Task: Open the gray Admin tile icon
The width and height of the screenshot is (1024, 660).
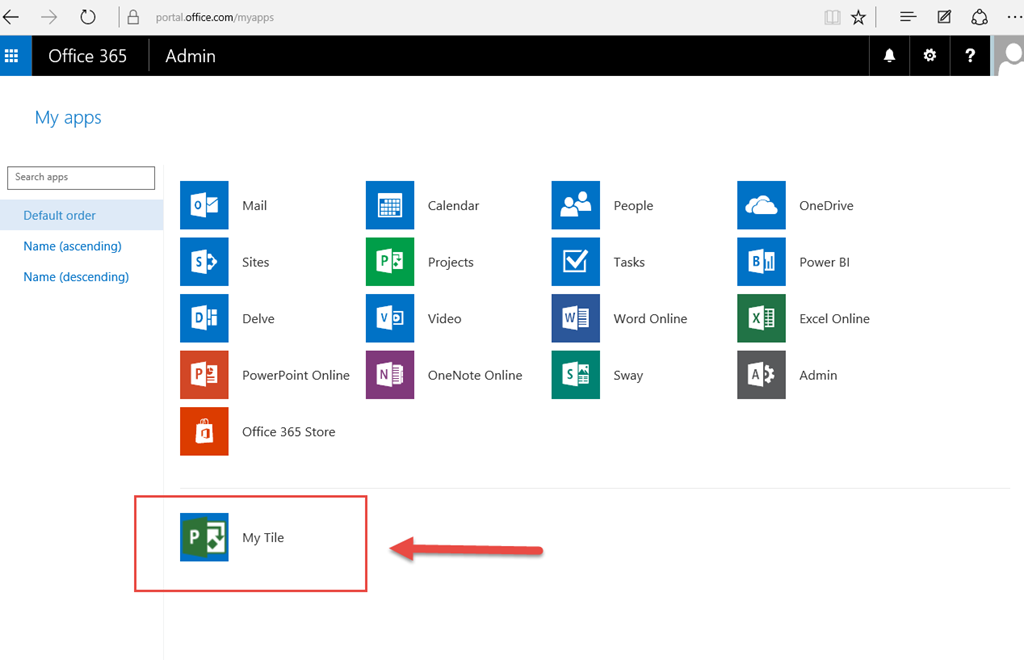Action: [x=761, y=375]
